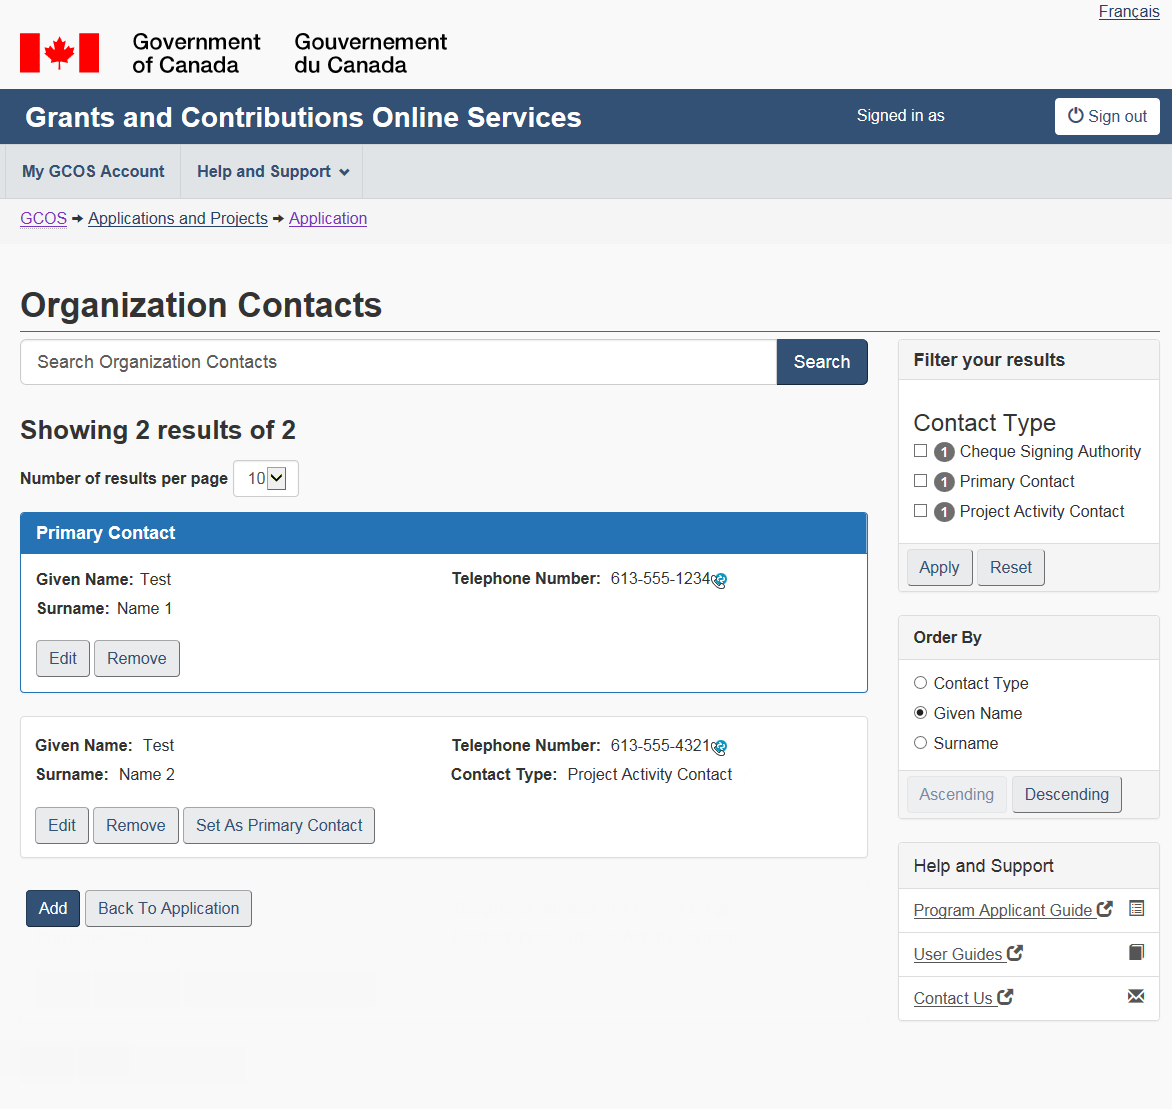Click the User Guides book icon
The image size is (1172, 1109).
[1136, 952]
